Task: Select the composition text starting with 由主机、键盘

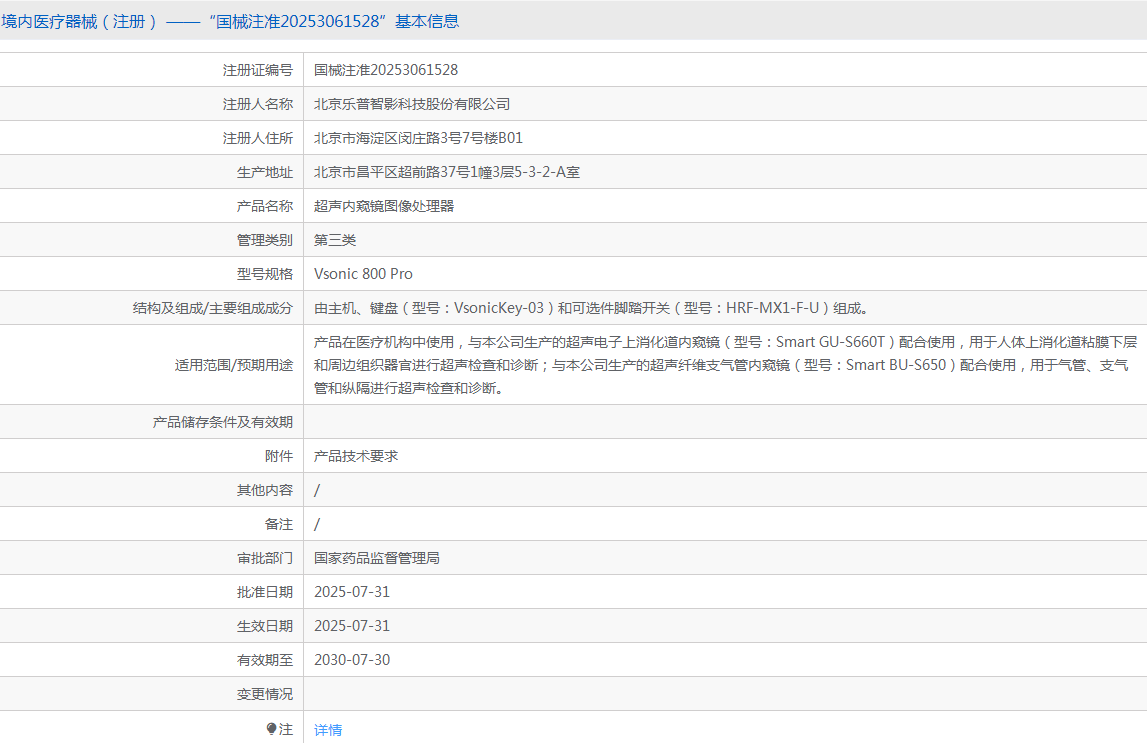Action: click(x=591, y=308)
